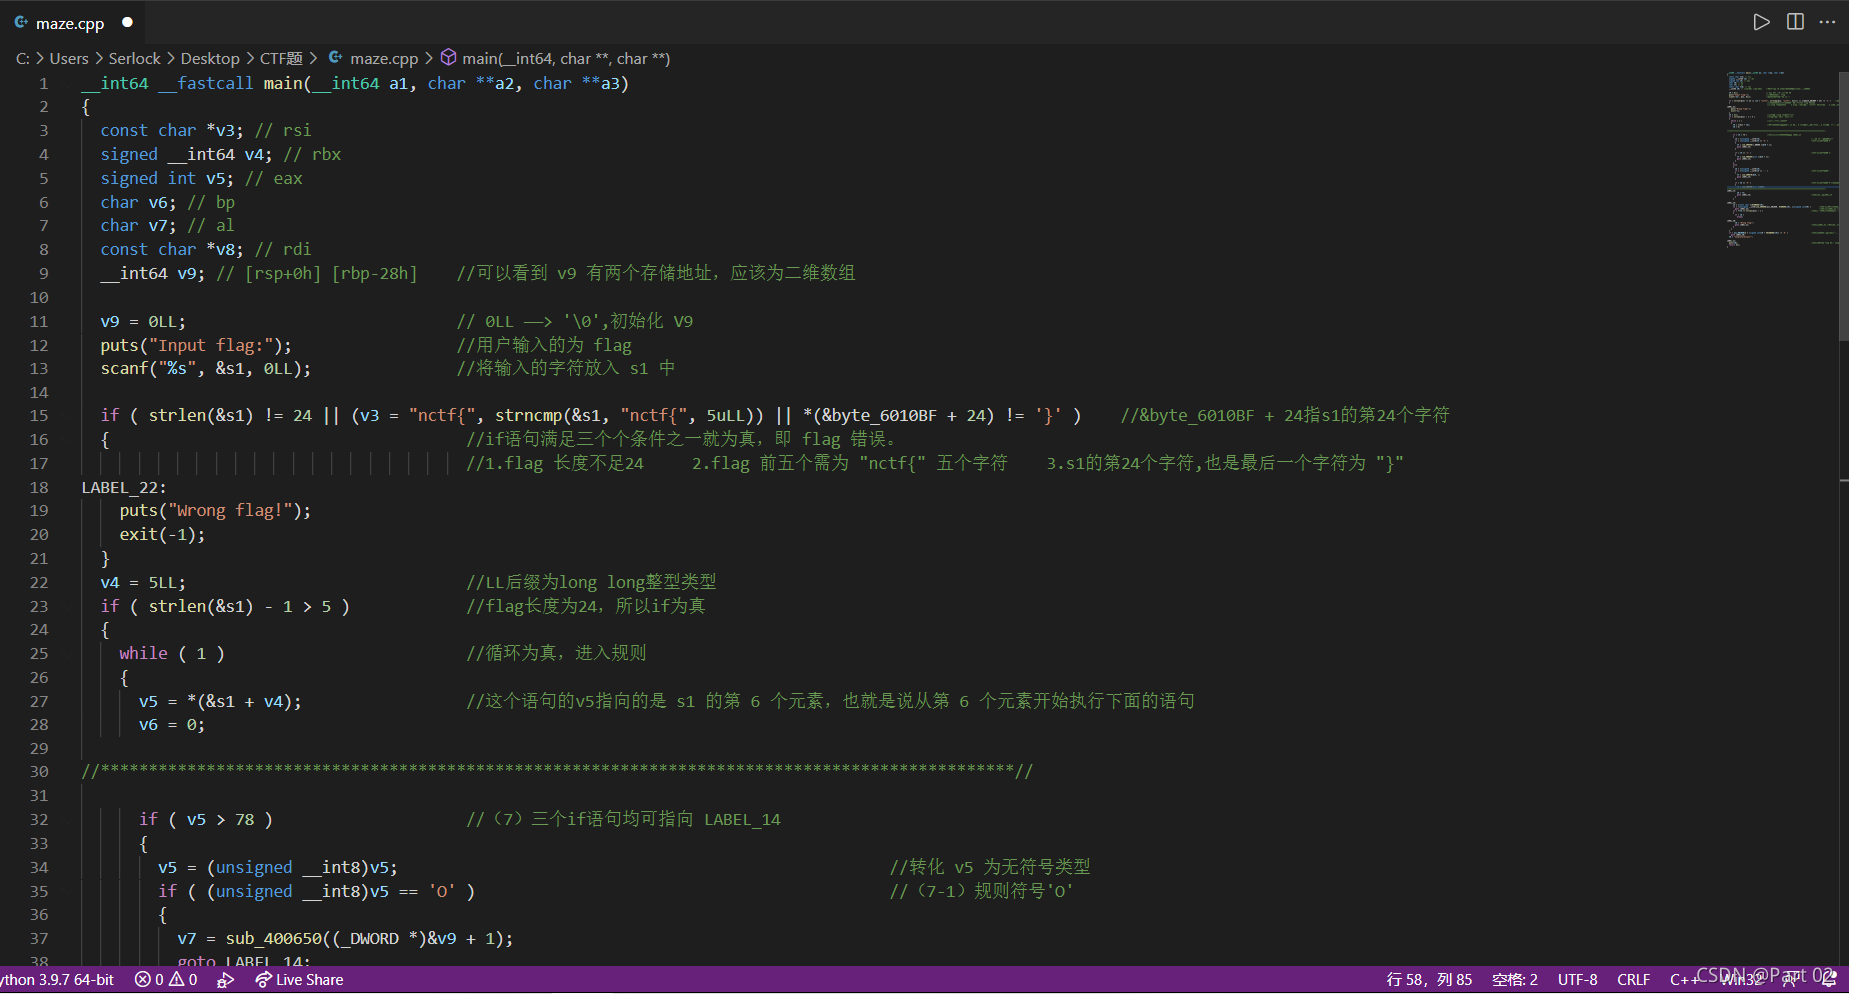Open the More Actions ellipsis menu
1849x994 pixels.
click(x=1828, y=21)
